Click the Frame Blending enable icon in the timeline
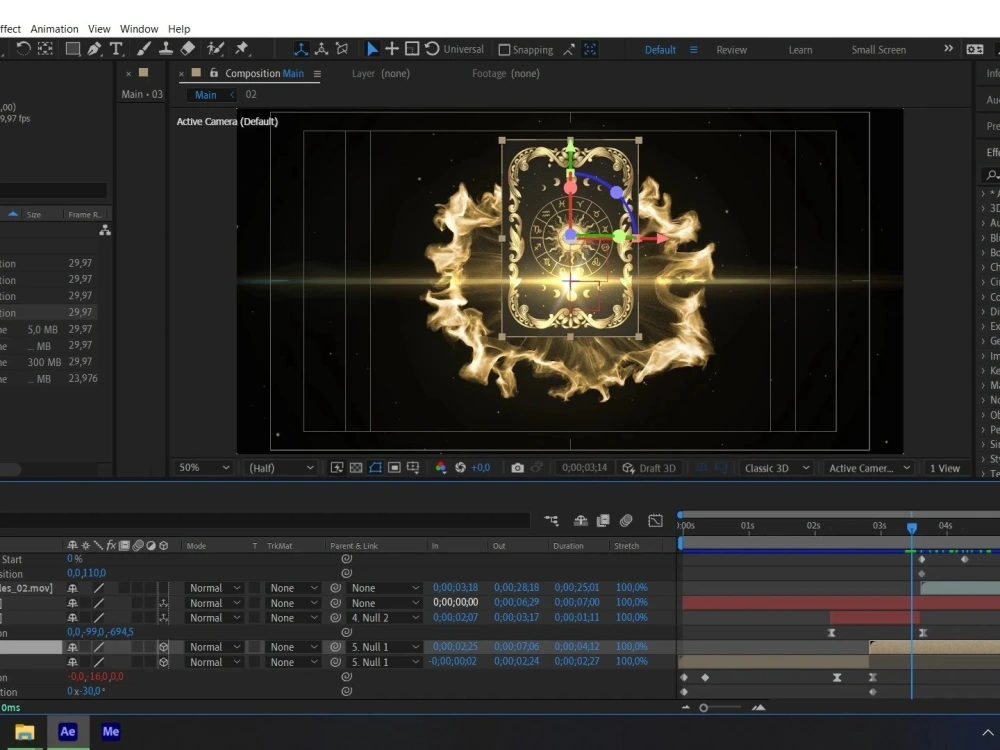The width and height of the screenshot is (1000, 750). tap(603, 521)
